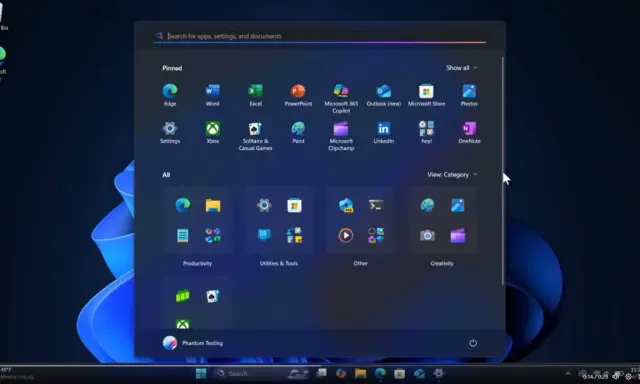Open Edge from the taskbar
Viewport: 640px width, 384px height.
pyautogui.click(x=380, y=373)
